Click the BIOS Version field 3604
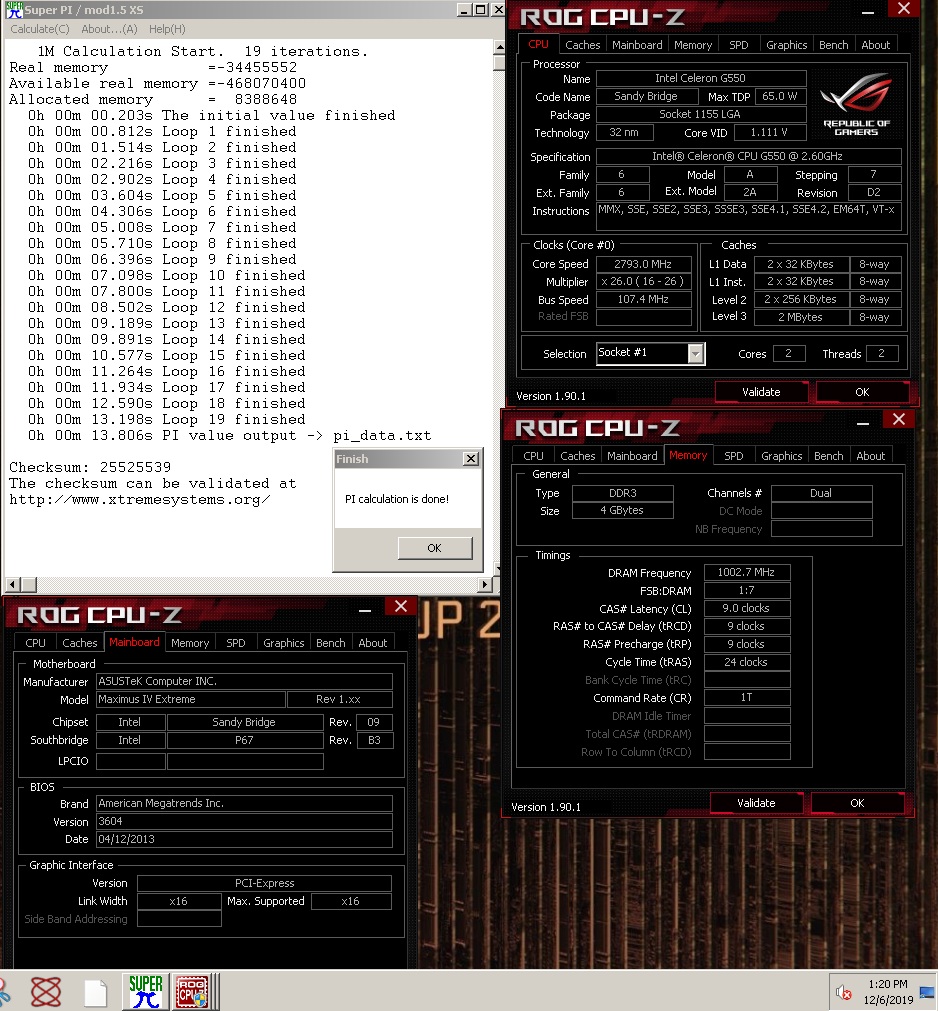The width and height of the screenshot is (938, 1011). tap(244, 821)
